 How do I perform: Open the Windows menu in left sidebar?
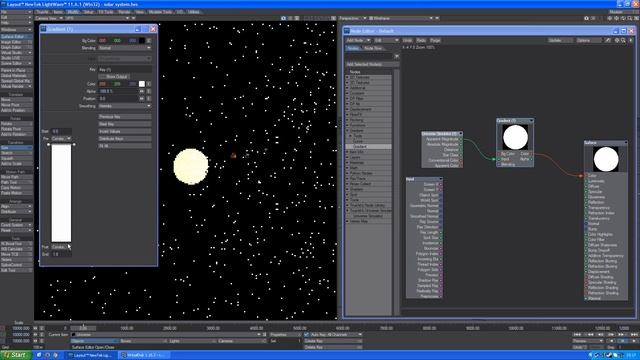pos(16,30)
